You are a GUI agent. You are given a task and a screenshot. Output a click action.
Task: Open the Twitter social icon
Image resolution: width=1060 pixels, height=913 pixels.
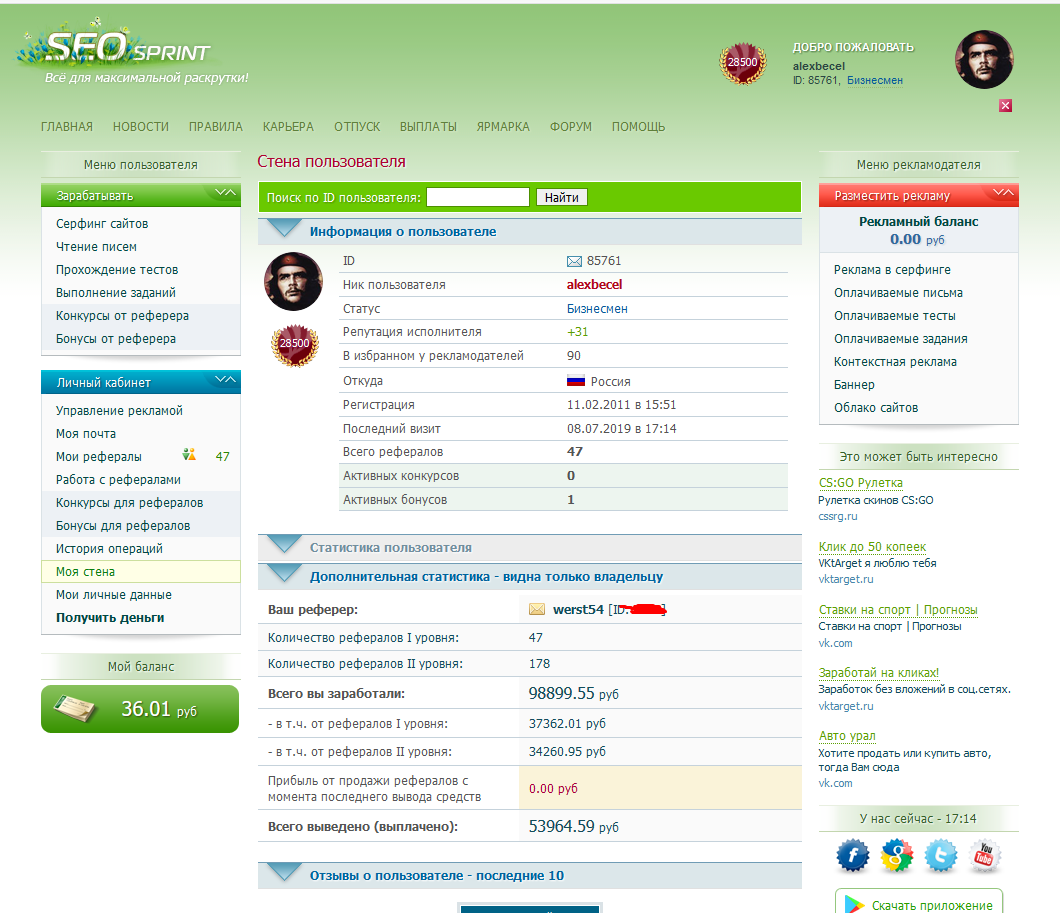(941, 856)
